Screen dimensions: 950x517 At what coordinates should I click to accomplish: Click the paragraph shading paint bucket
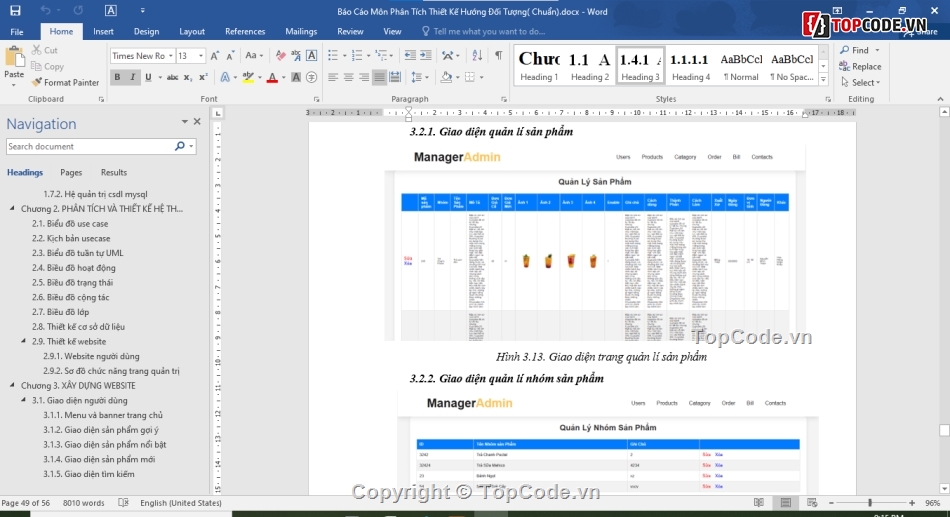click(447, 78)
